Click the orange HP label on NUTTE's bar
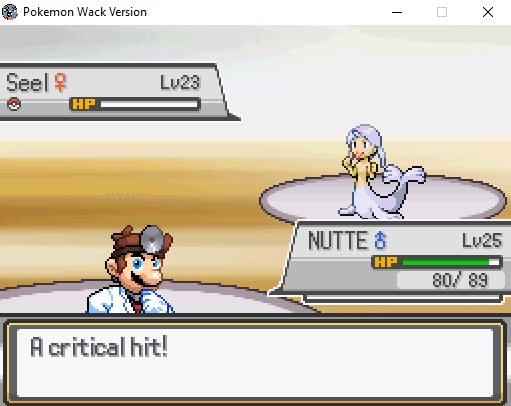511x406 pixels. (386, 262)
